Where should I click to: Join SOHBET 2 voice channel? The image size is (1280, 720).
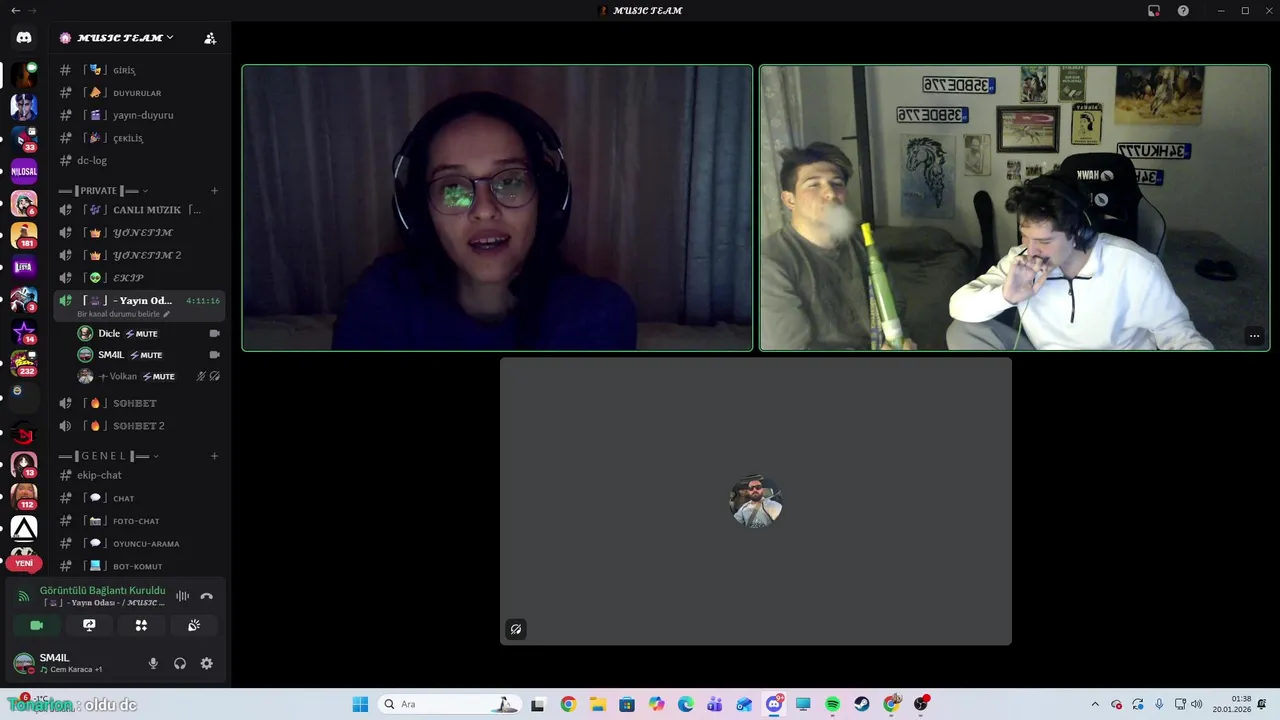pos(139,426)
